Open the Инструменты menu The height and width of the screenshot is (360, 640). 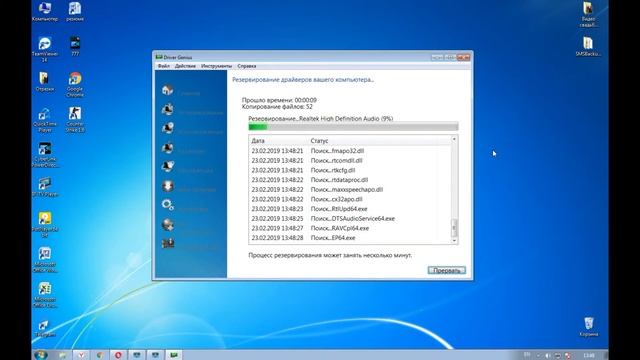(216, 66)
